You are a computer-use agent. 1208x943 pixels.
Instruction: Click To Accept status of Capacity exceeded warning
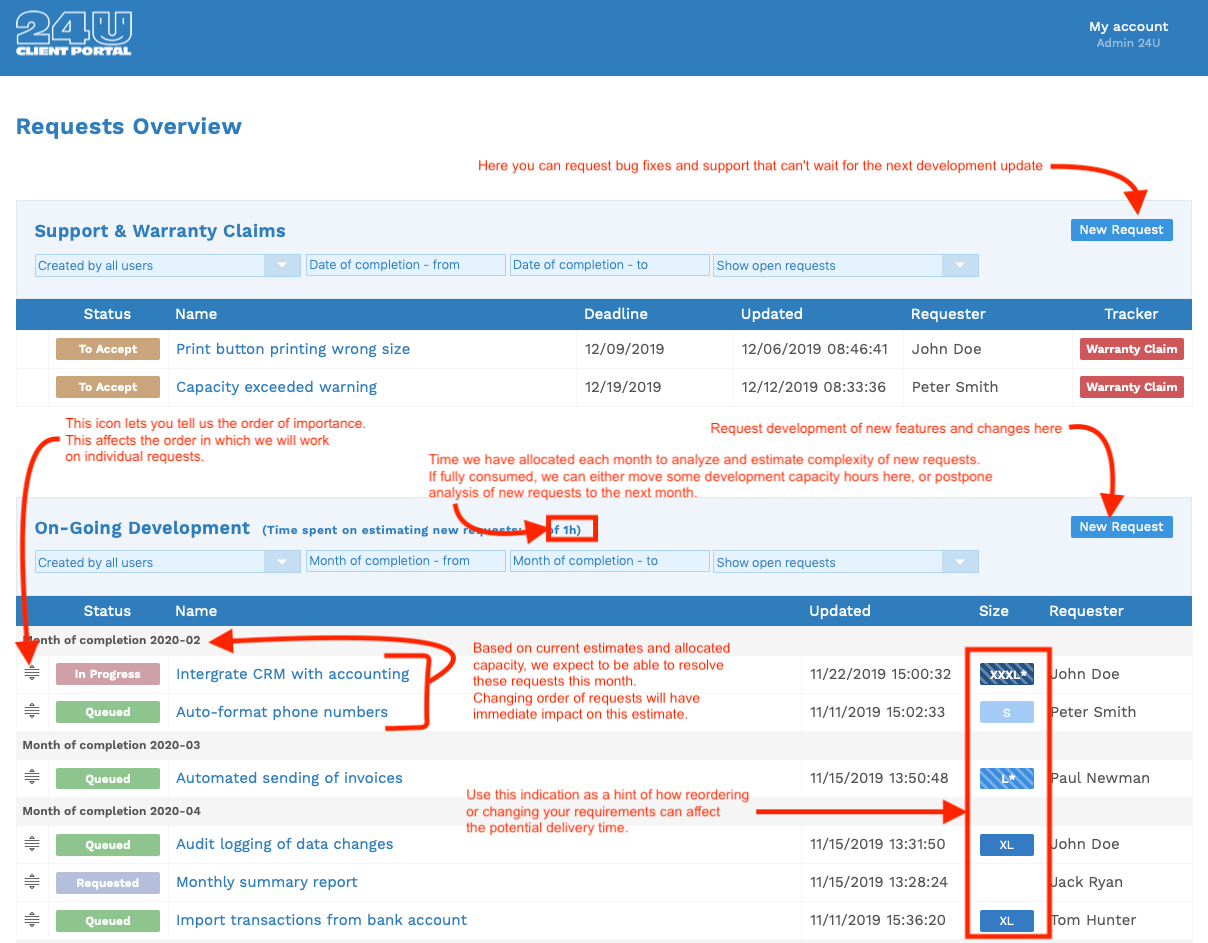pos(108,387)
